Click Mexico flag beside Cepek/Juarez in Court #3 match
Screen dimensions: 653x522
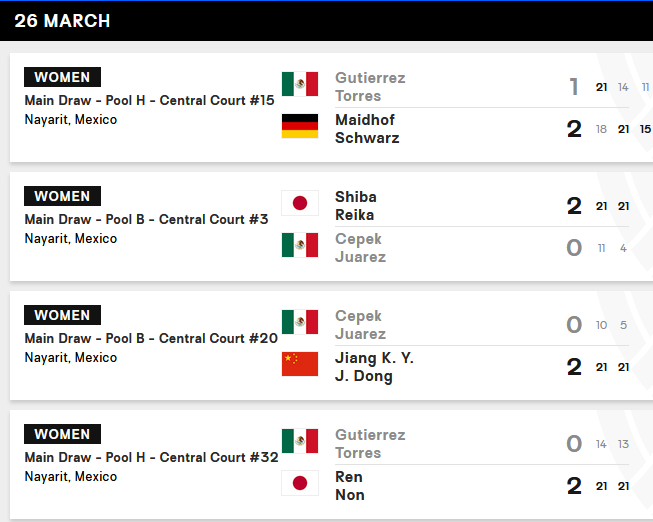tap(300, 245)
